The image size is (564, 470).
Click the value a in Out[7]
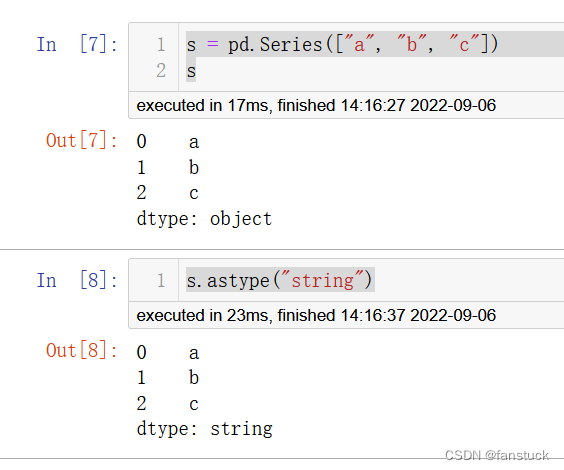194,142
